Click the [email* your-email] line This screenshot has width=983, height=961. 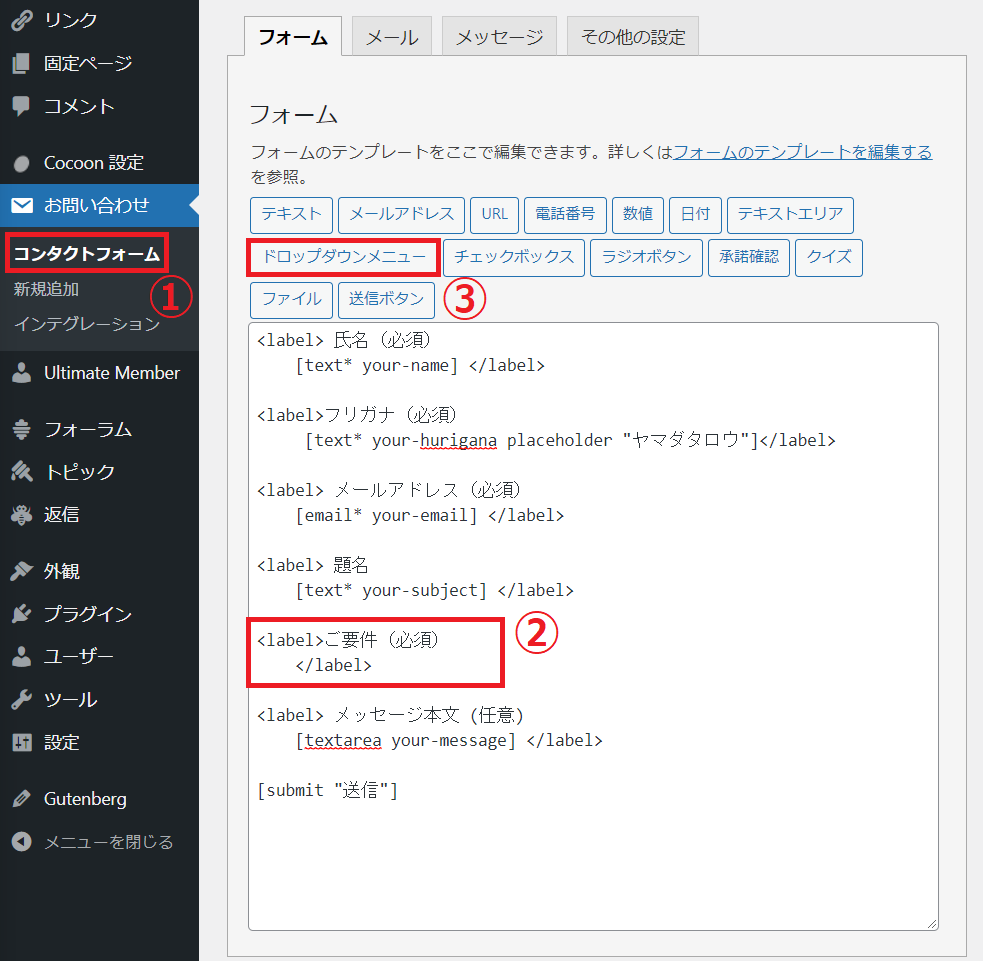(430, 515)
